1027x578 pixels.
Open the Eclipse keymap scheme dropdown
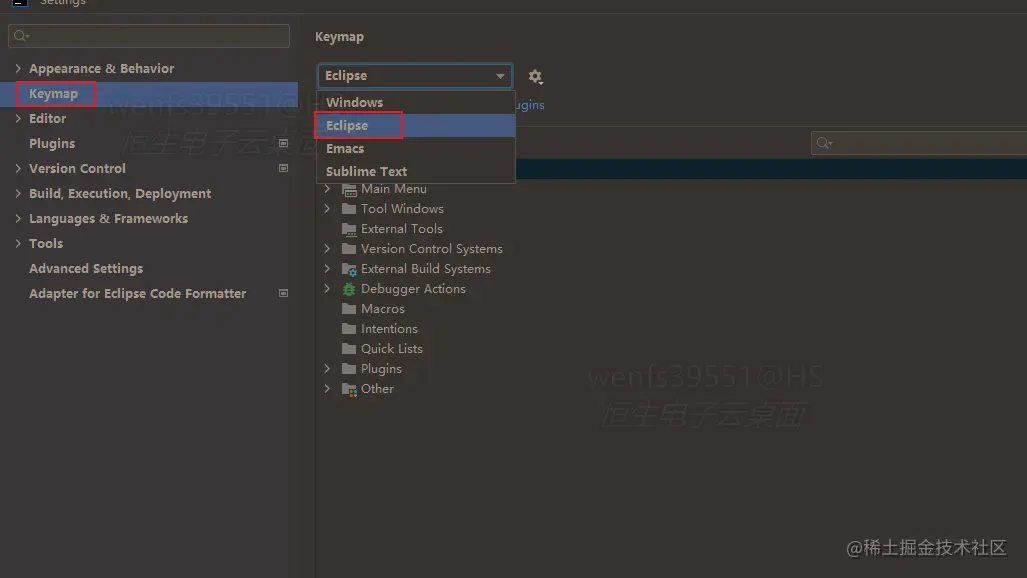415,76
